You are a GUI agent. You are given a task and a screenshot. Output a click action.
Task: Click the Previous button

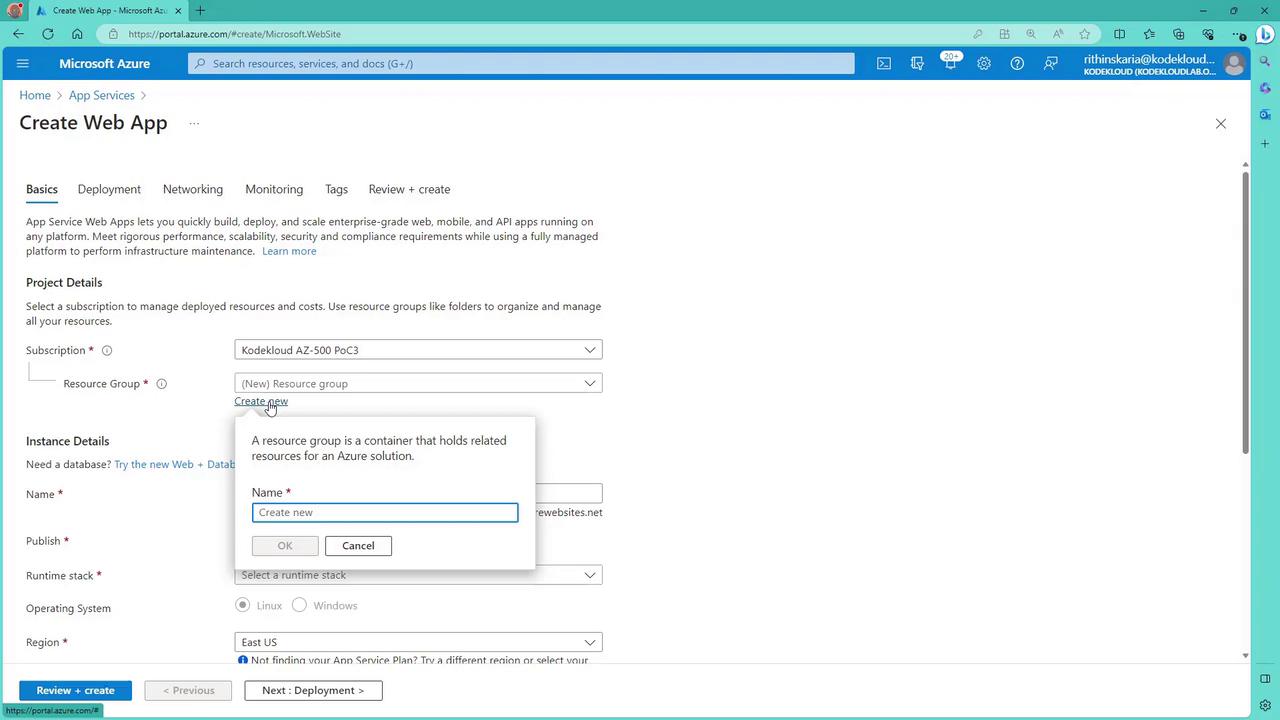[x=188, y=690]
